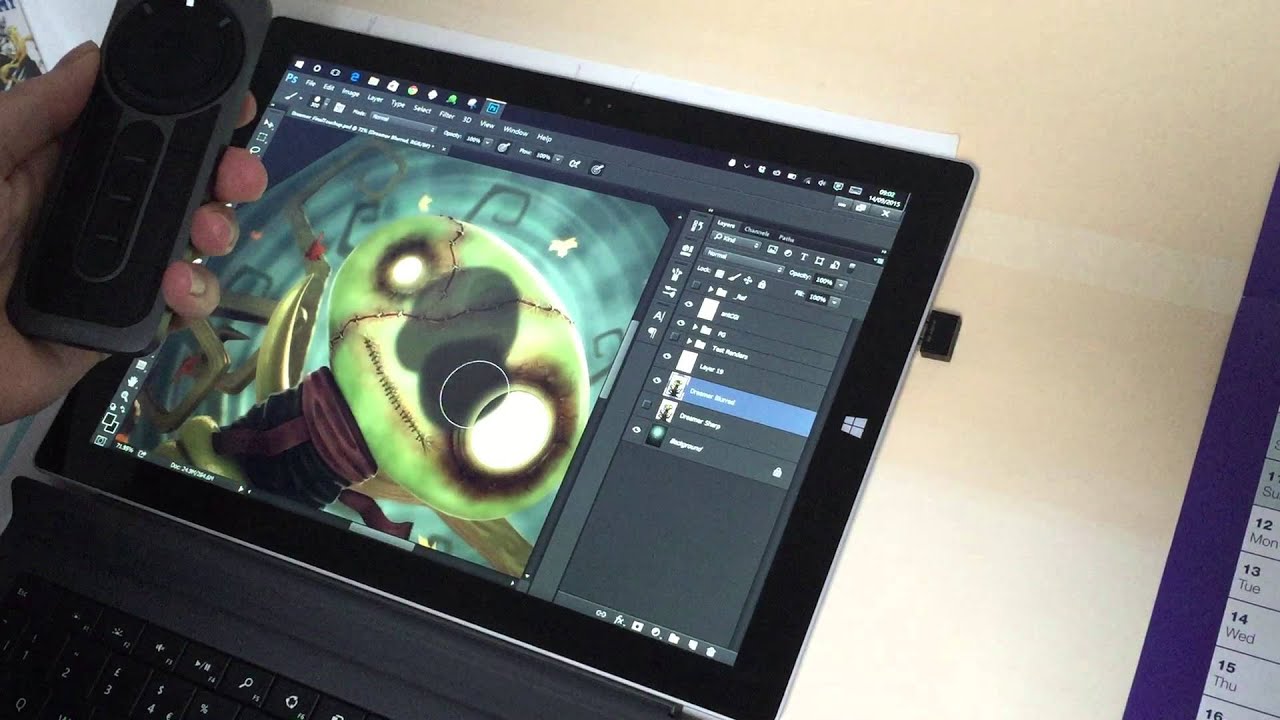The height and width of the screenshot is (720, 1280).
Task: Lock all layer attributes
Action: click(762, 284)
